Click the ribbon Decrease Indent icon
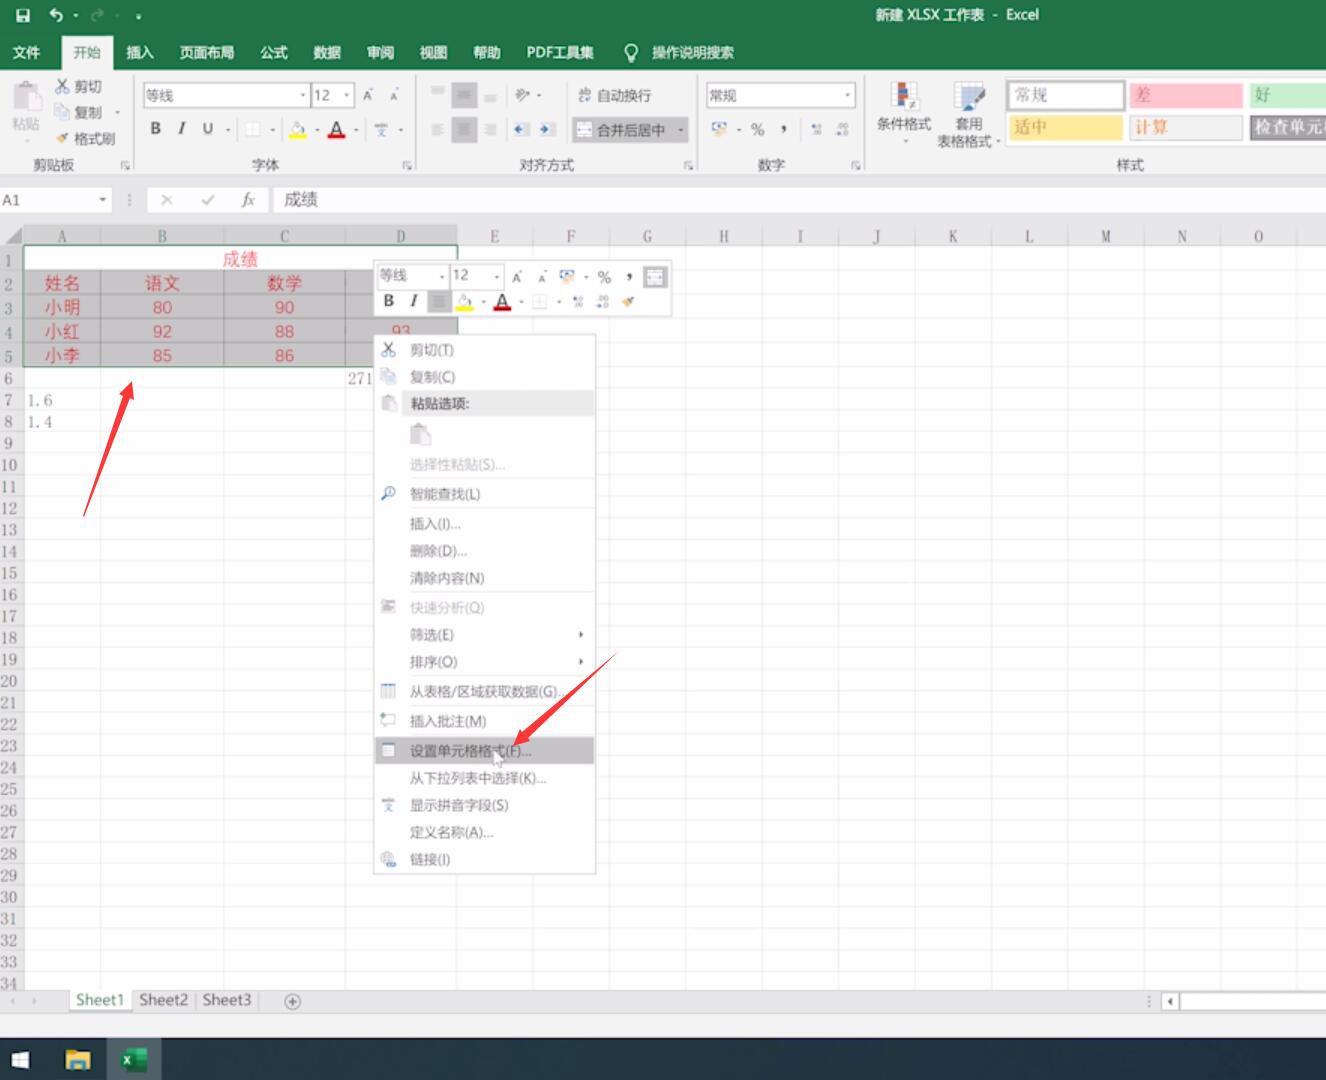 point(521,129)
